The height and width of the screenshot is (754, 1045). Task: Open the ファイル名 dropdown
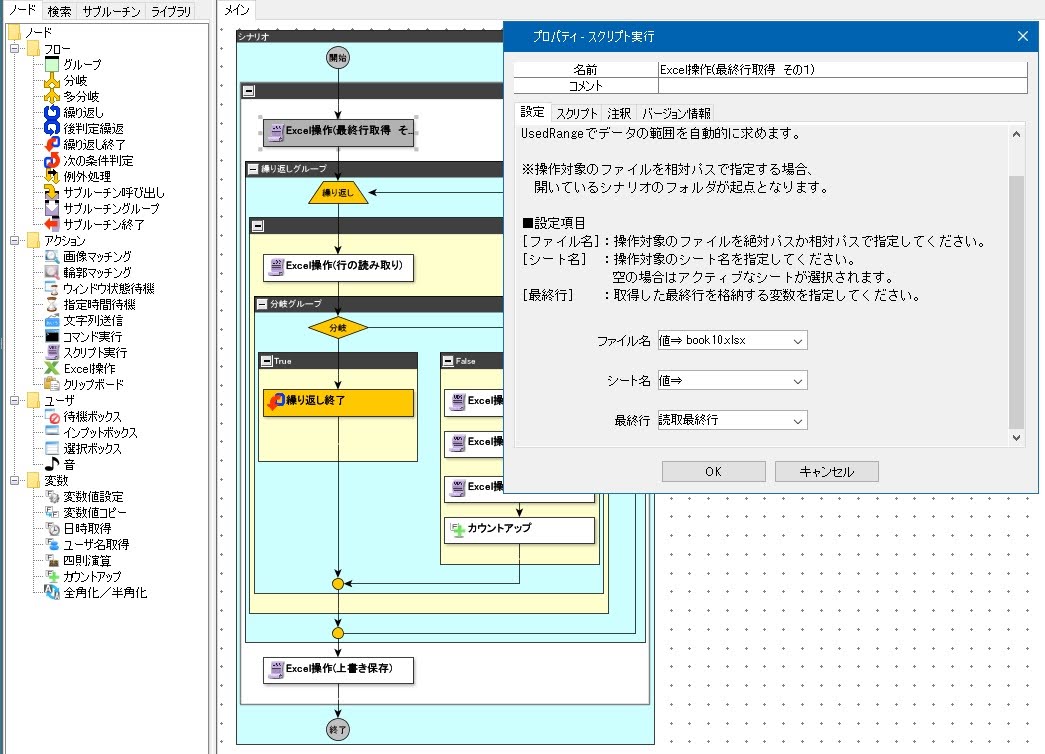point(798,341)
